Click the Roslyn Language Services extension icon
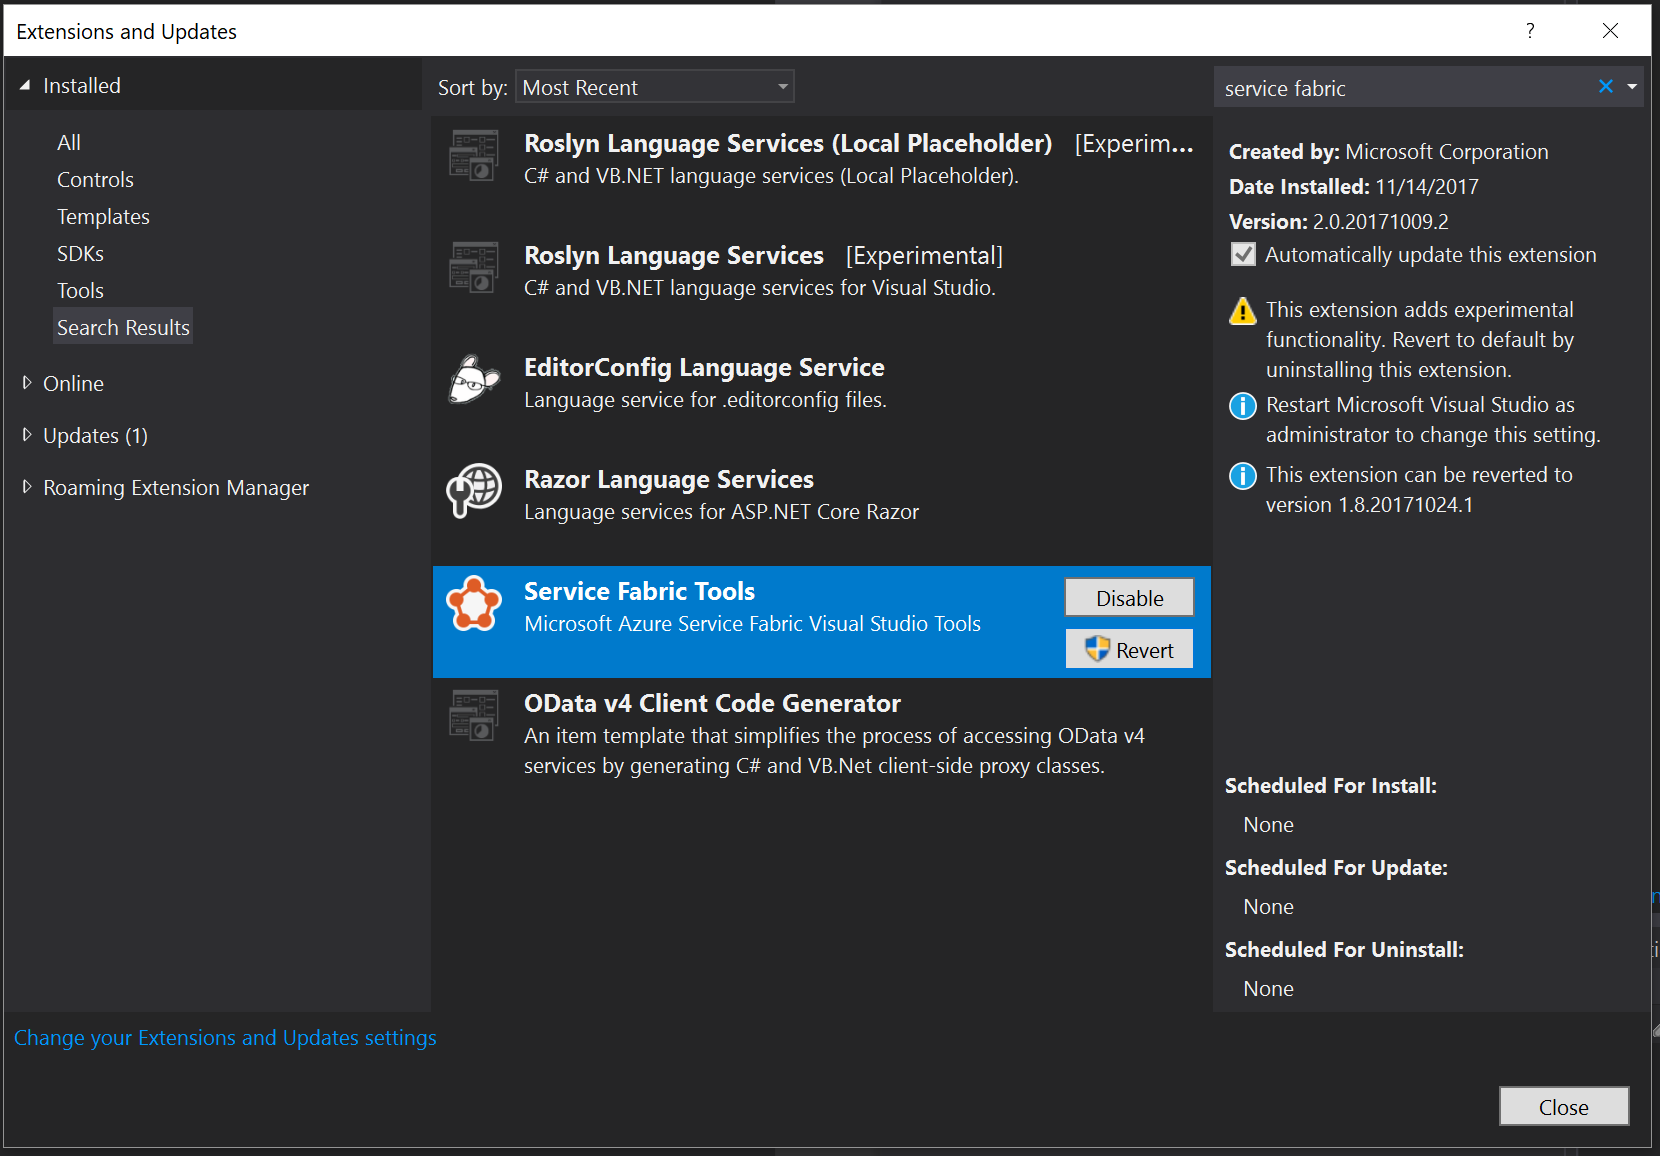The height and width of the screenshot is (1156, 1660). click(x=472, y=267)
